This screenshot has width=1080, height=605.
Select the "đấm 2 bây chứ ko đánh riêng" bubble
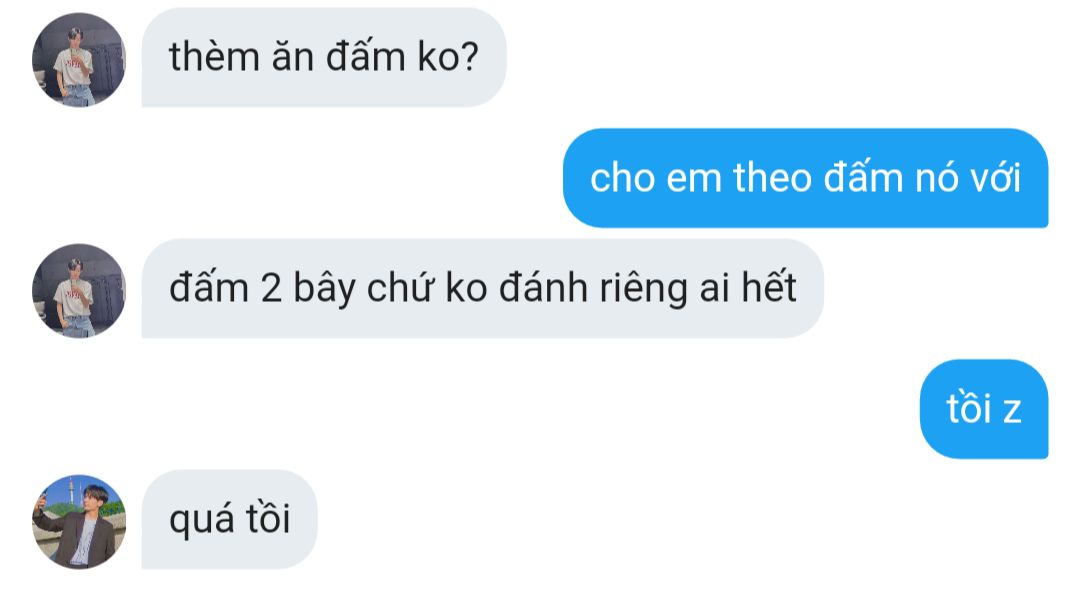coord(482,288)
